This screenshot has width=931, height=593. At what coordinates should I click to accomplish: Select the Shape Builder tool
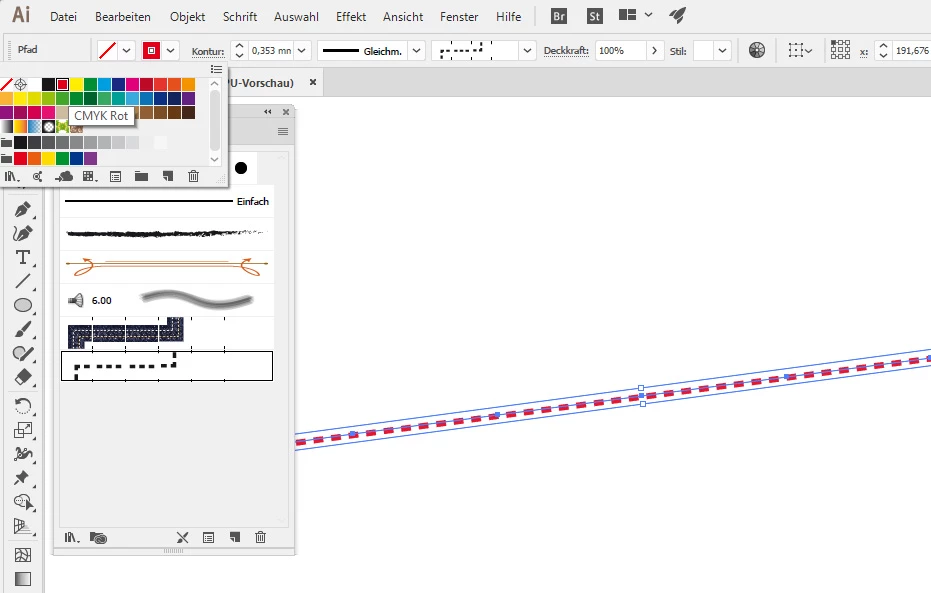click(x=23, y=502)
